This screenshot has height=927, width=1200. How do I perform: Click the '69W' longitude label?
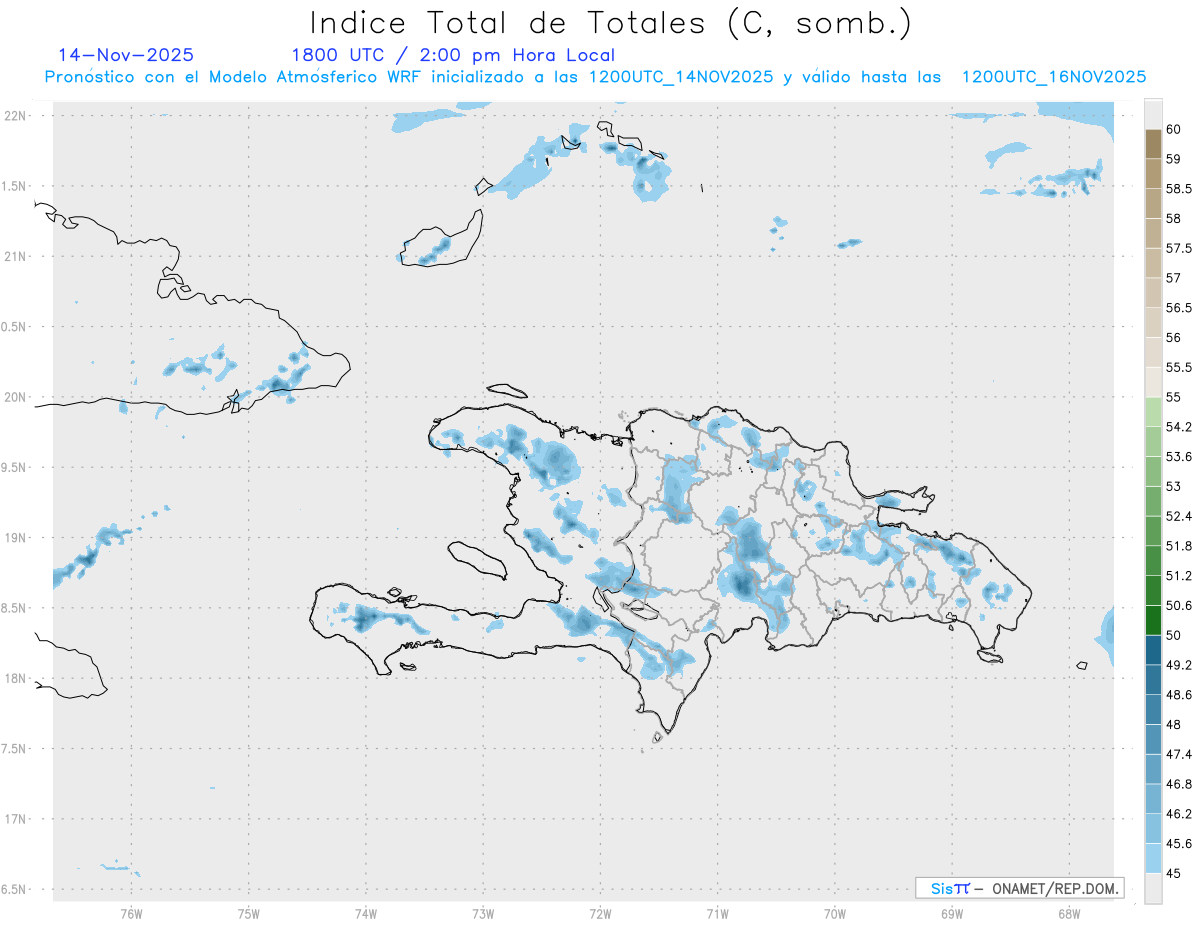click(952, 913)
